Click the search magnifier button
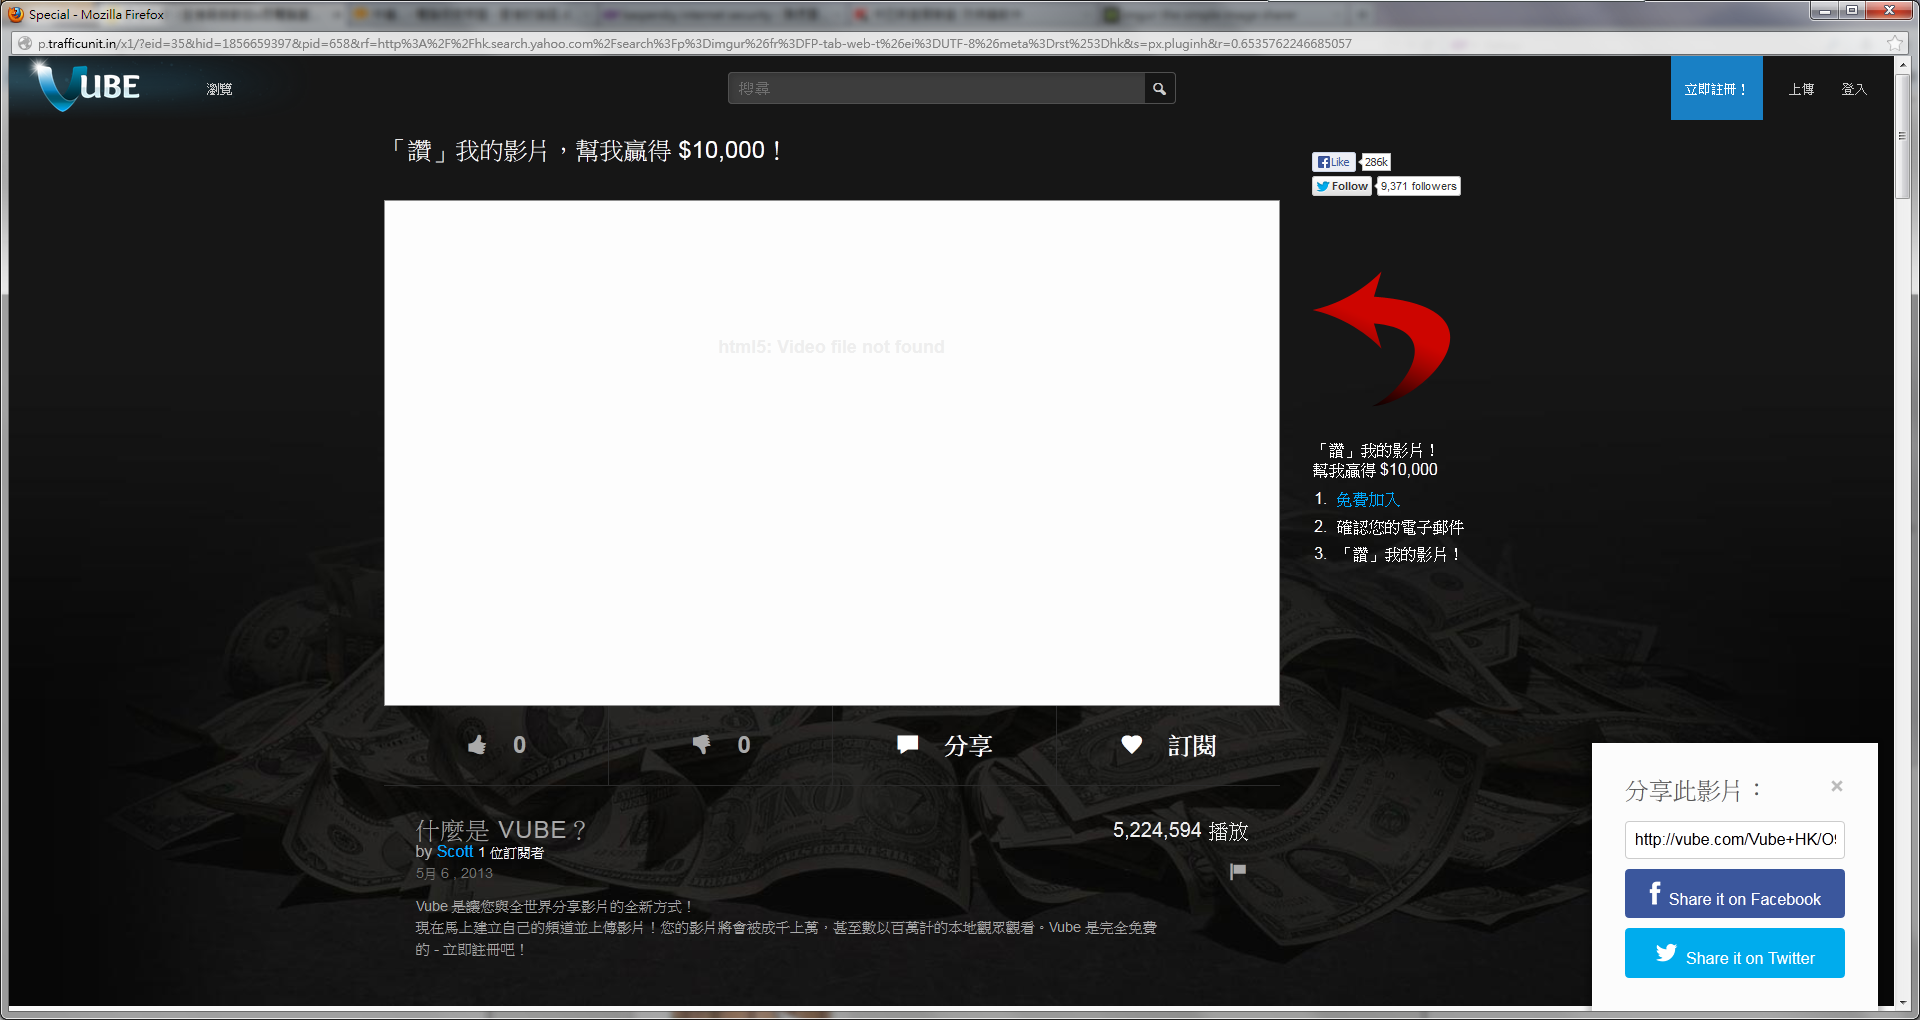Screen dimensions: 1920x1020 click(x=1159, y=89)
